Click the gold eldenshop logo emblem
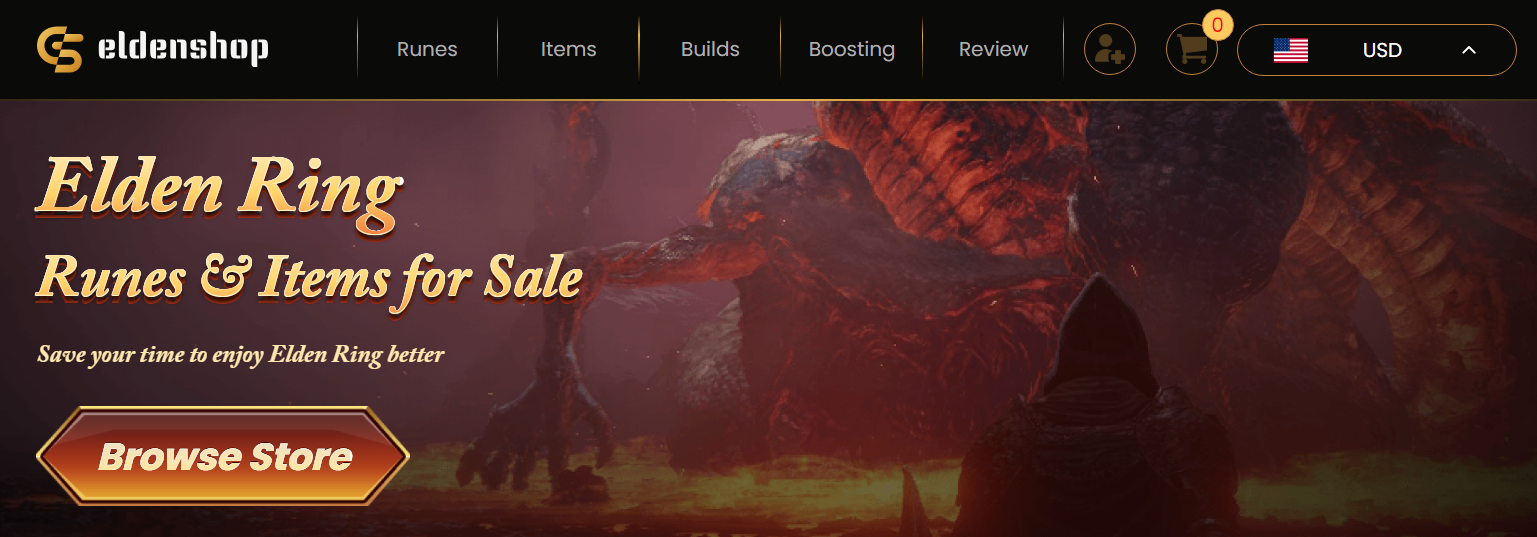The height and width of the screenshot is (537, 1537). (x=60, y=49)
